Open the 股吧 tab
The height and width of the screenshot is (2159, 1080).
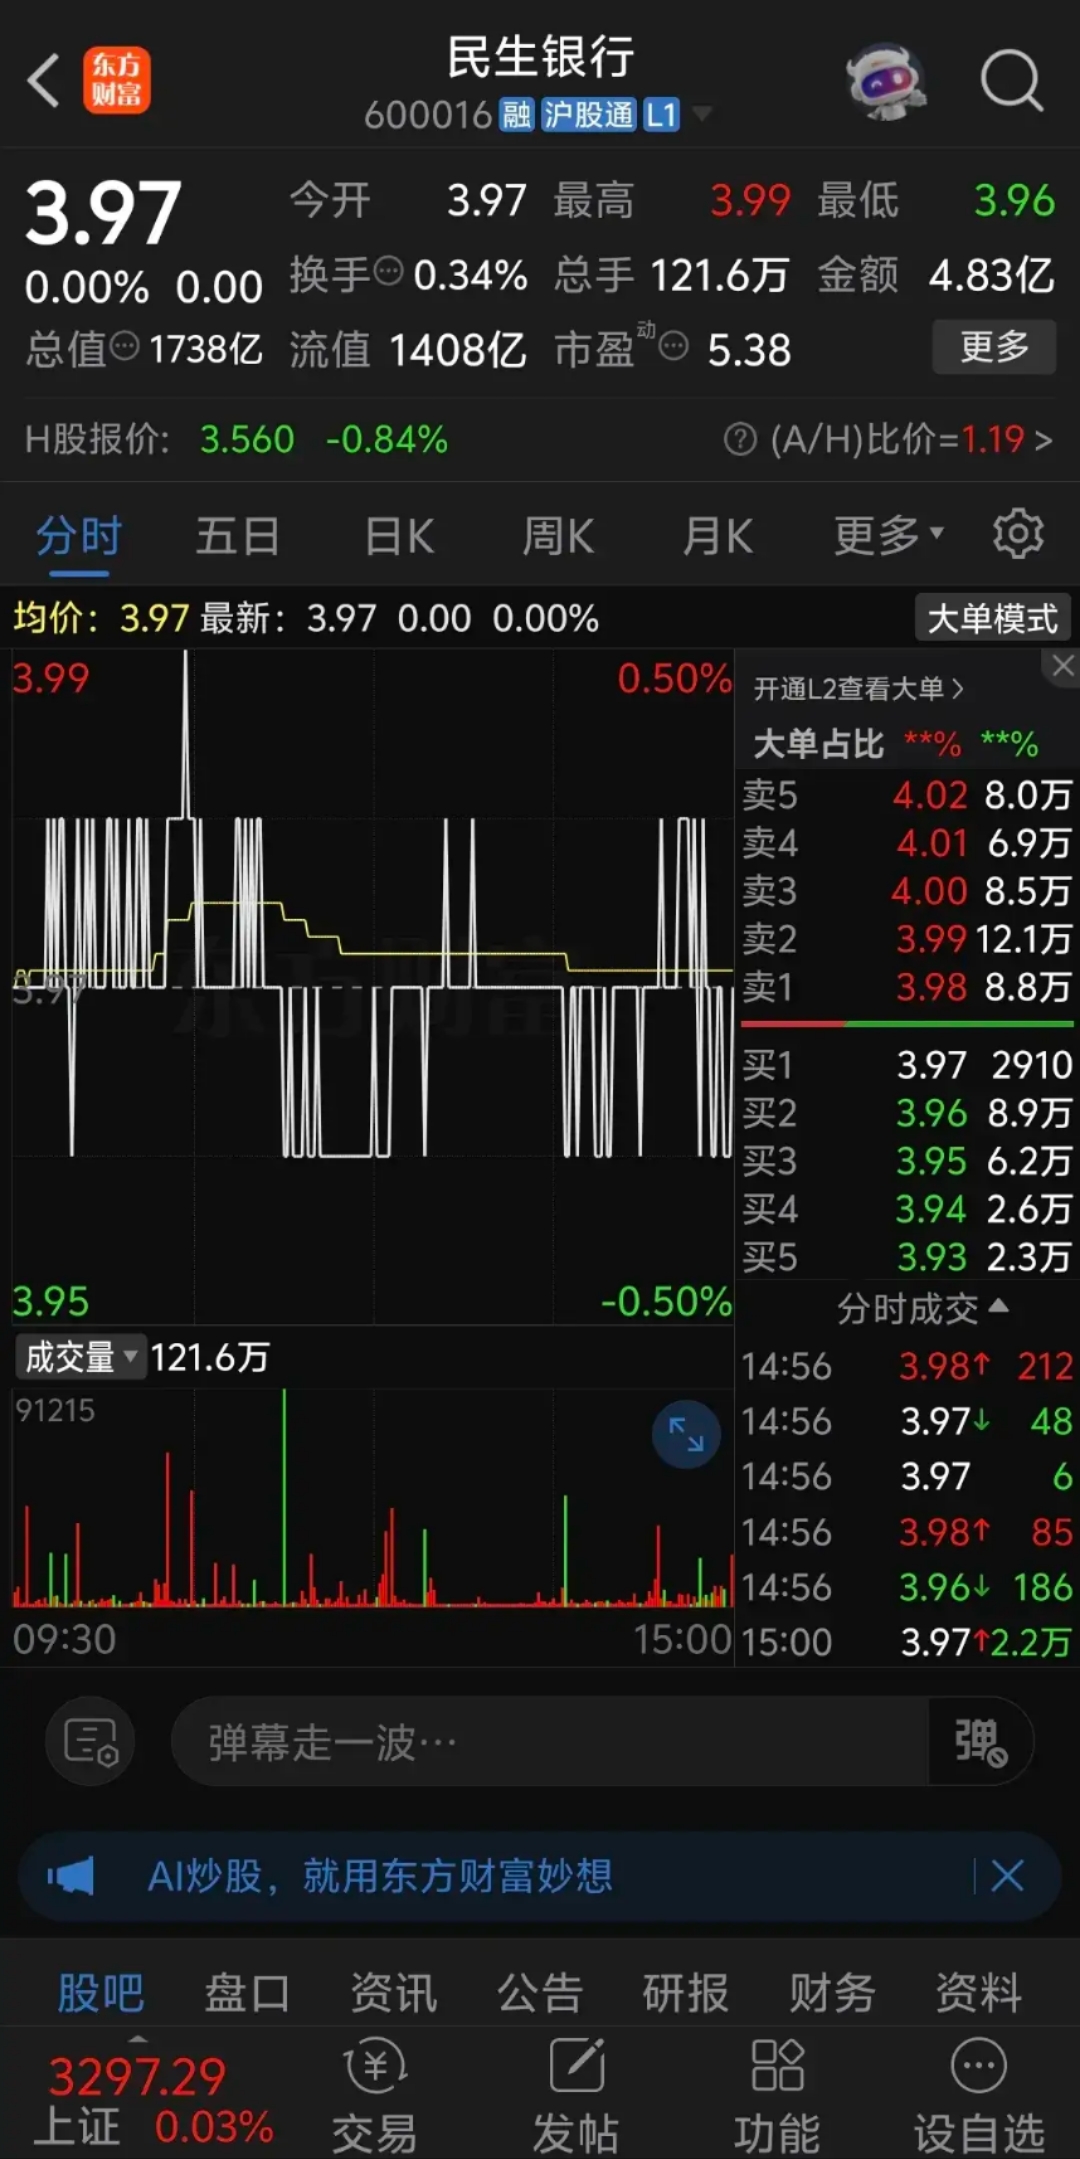pos(101,1992)
